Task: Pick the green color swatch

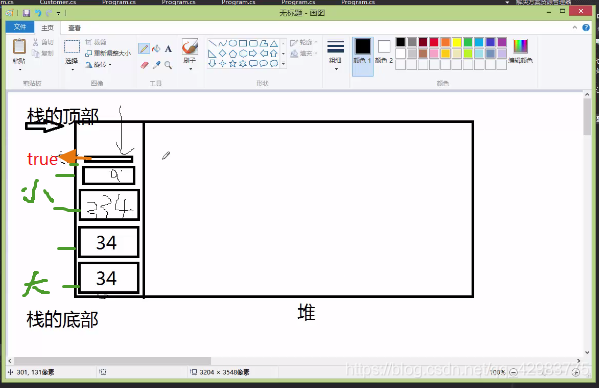Action: coord(468,42)
